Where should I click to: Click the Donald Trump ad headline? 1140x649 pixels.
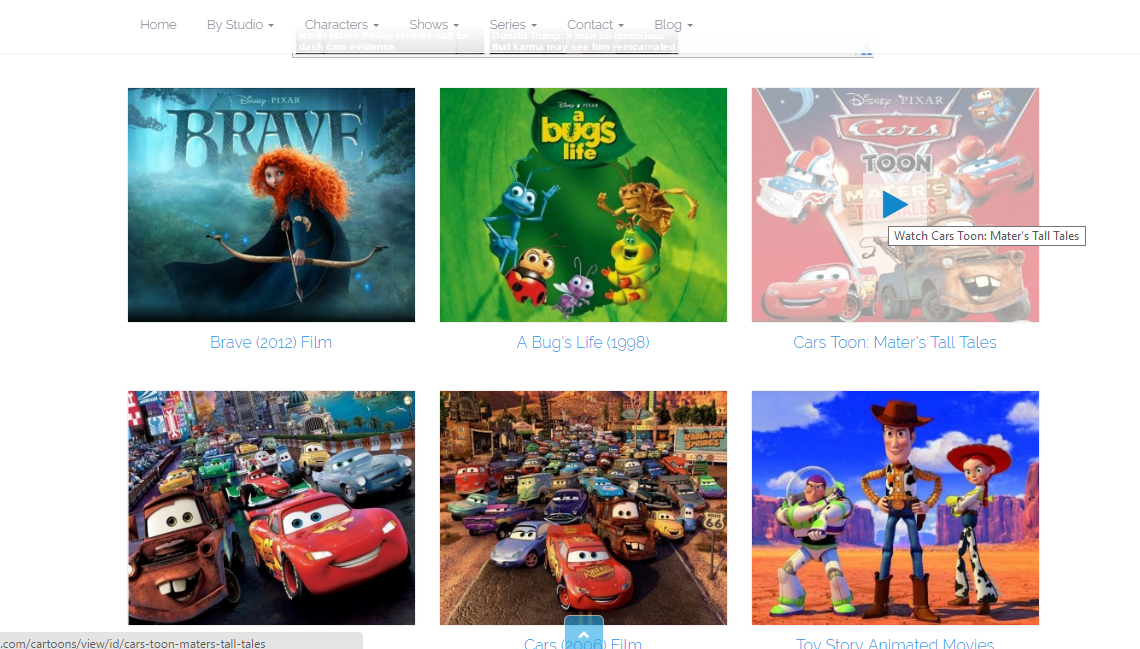pos(583,43)
